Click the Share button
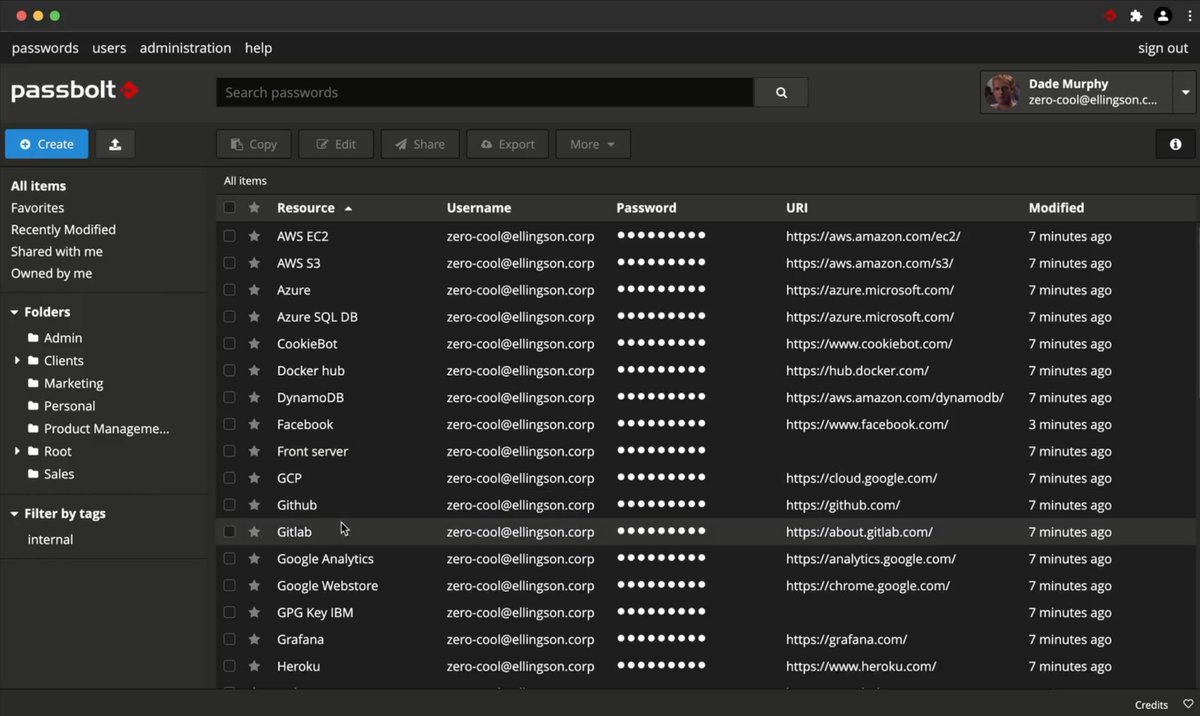The height and width of the screenshot is (716, 1200). (x=420, y=144)
